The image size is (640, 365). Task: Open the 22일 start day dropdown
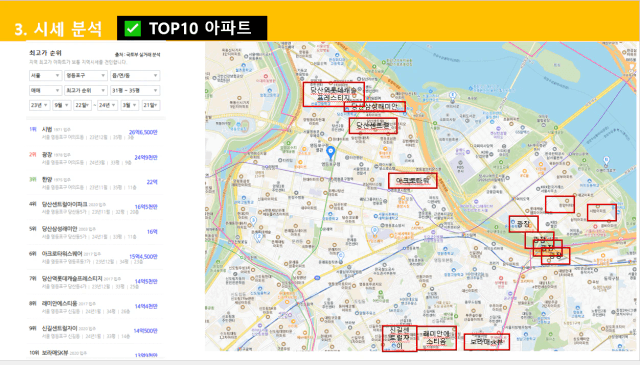coord(82,105)
